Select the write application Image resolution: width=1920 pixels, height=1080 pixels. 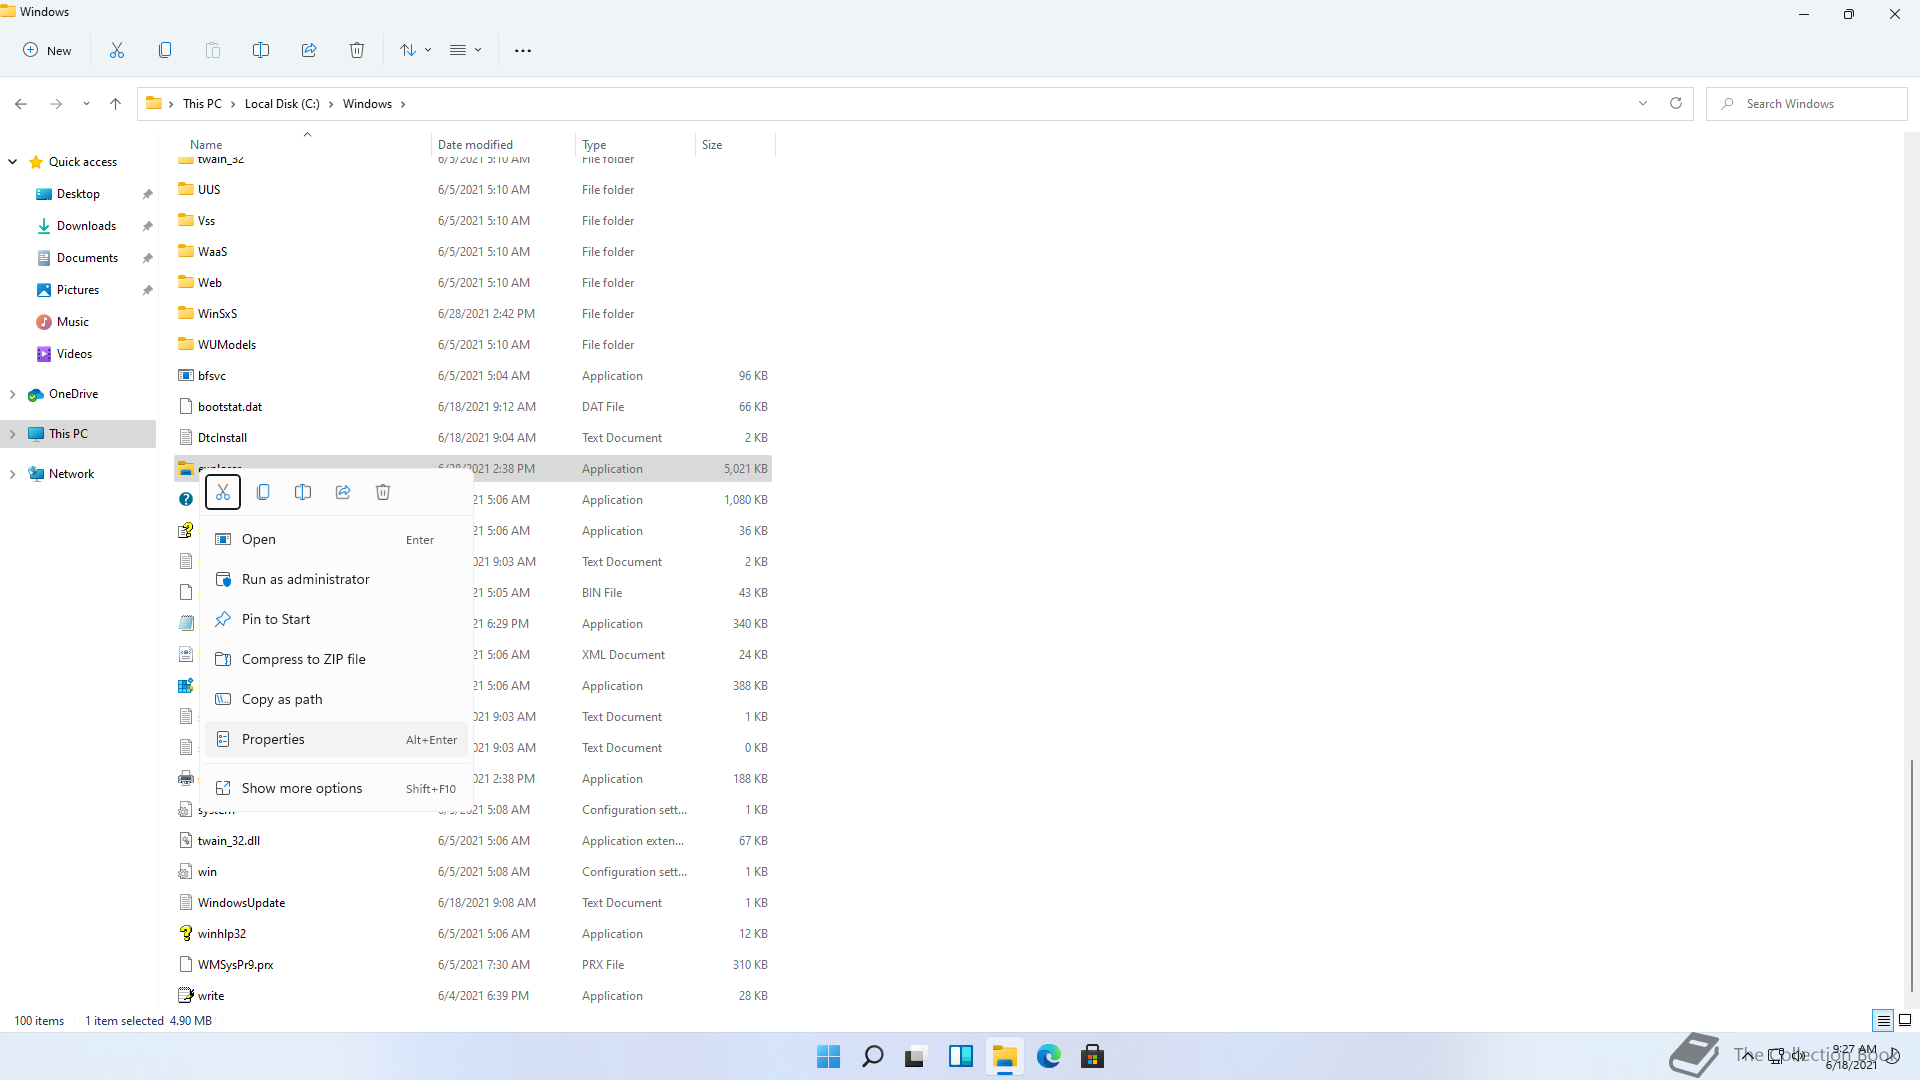(x=473, y=996)
